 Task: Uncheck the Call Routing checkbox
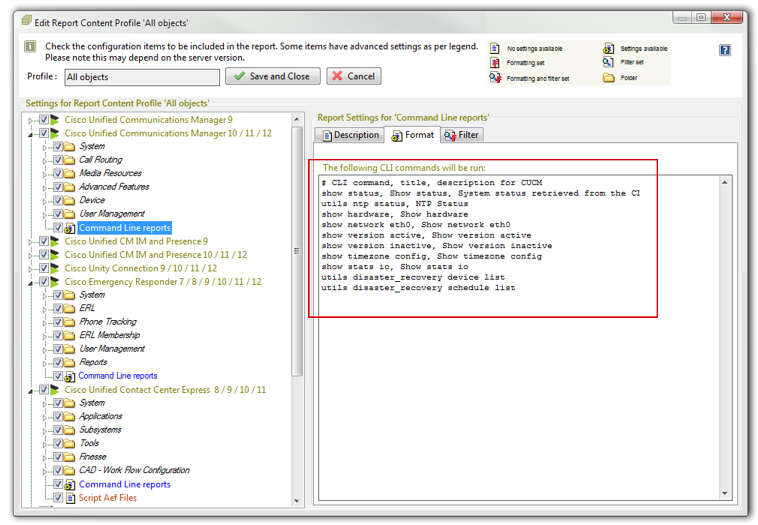tap(58, 160)
